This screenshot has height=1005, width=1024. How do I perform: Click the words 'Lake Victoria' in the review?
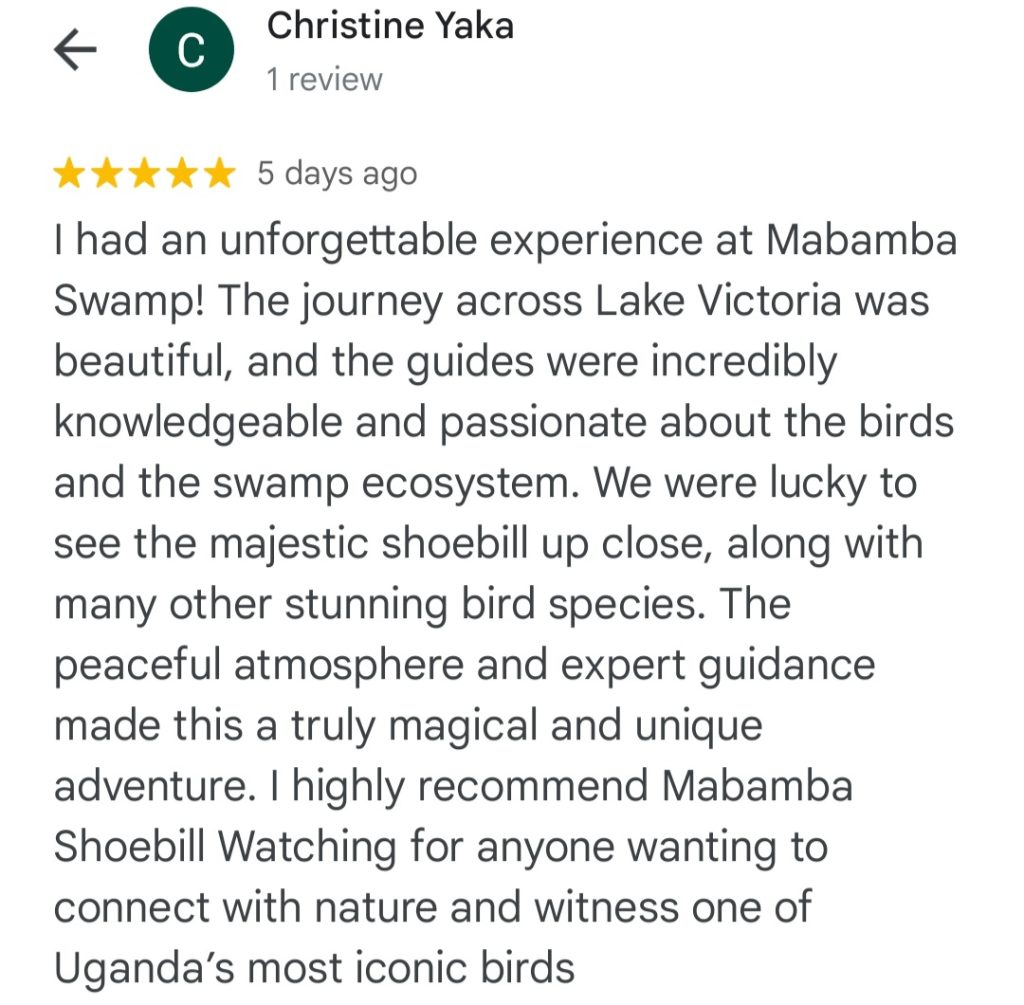(717, 301)
